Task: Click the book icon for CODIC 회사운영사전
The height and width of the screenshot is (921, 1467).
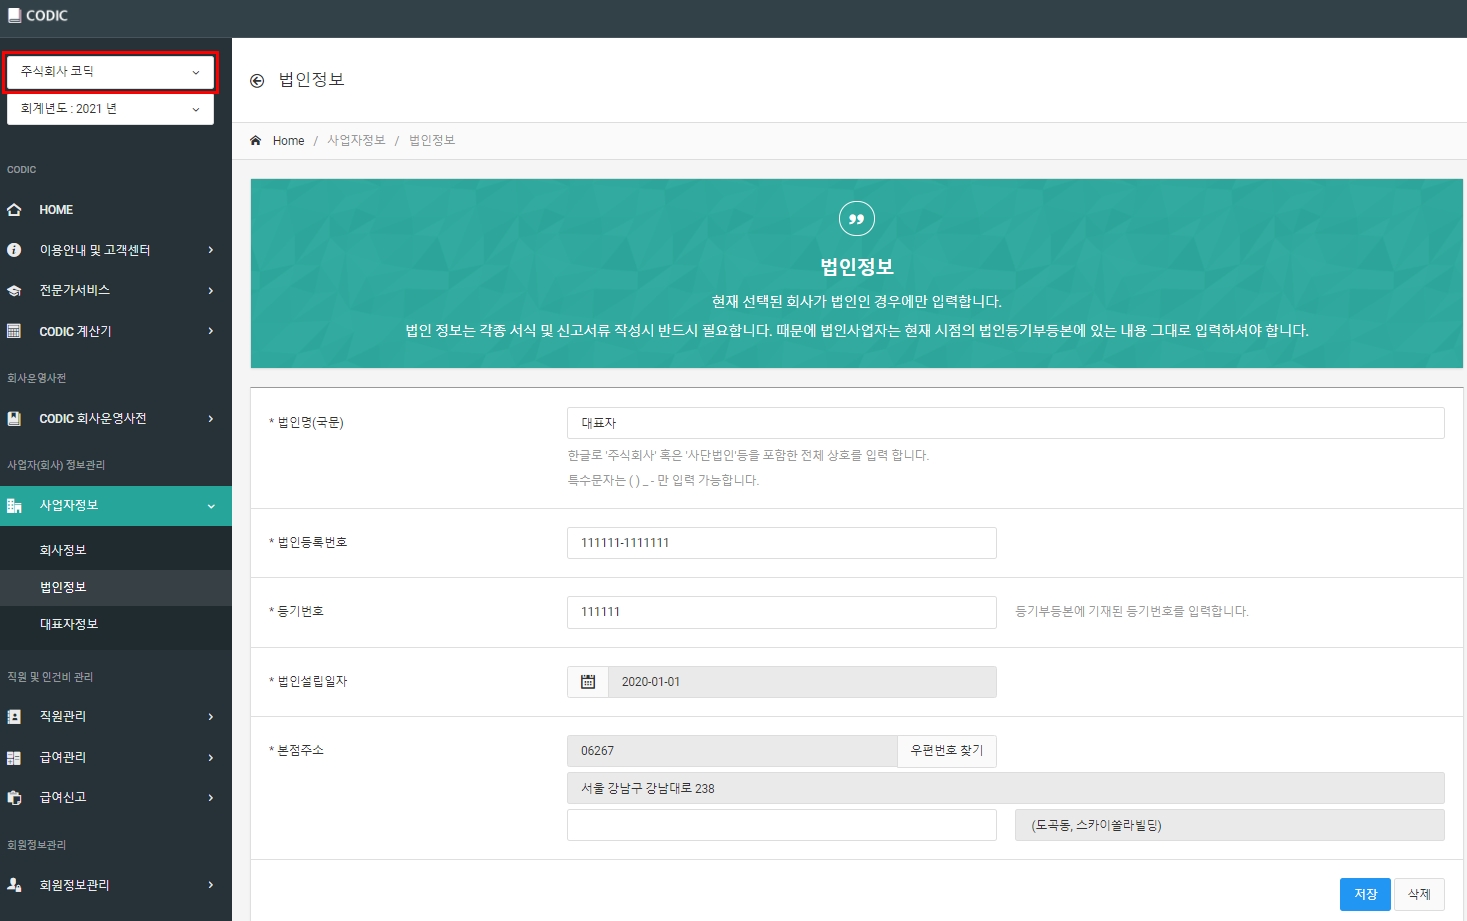Action: pos(14,419)
